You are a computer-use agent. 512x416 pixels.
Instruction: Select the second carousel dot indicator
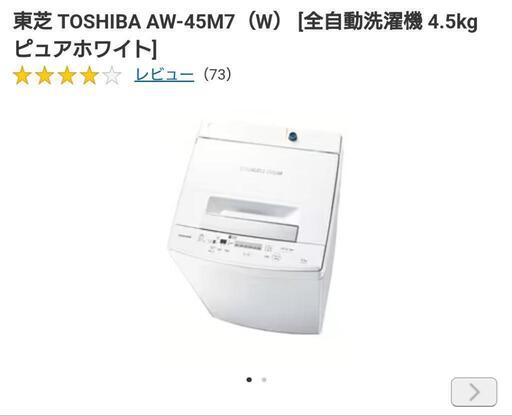click(264, 380)
